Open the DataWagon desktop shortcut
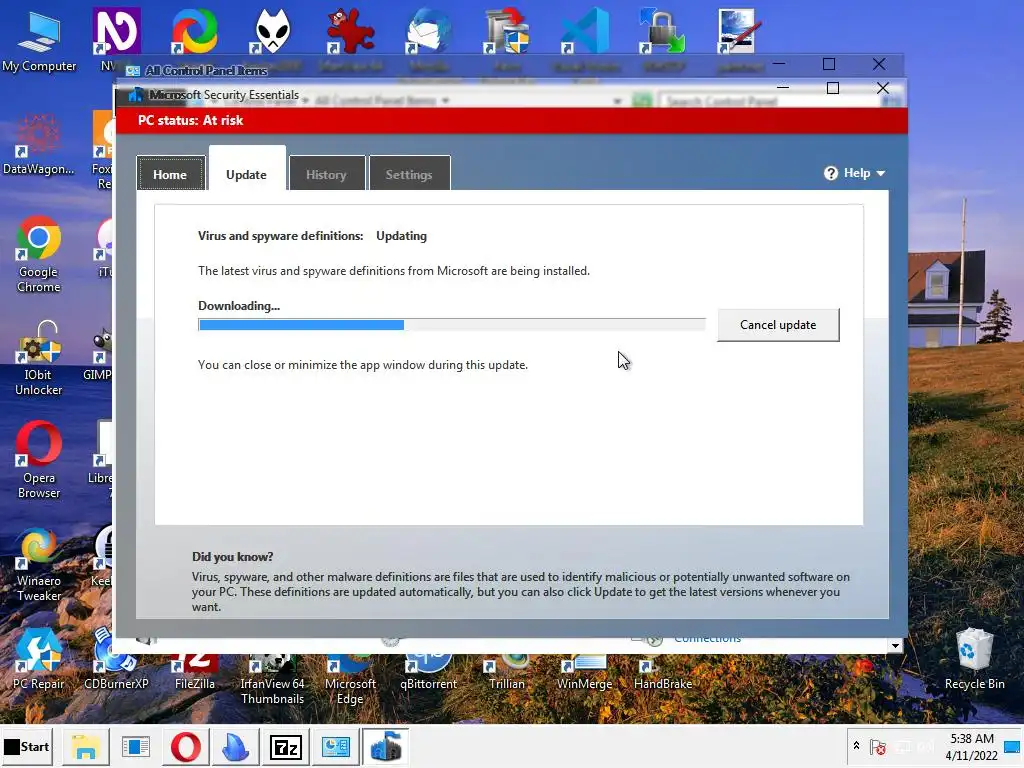This screenshot has width=1024, height=768. [x=39, y=145]
